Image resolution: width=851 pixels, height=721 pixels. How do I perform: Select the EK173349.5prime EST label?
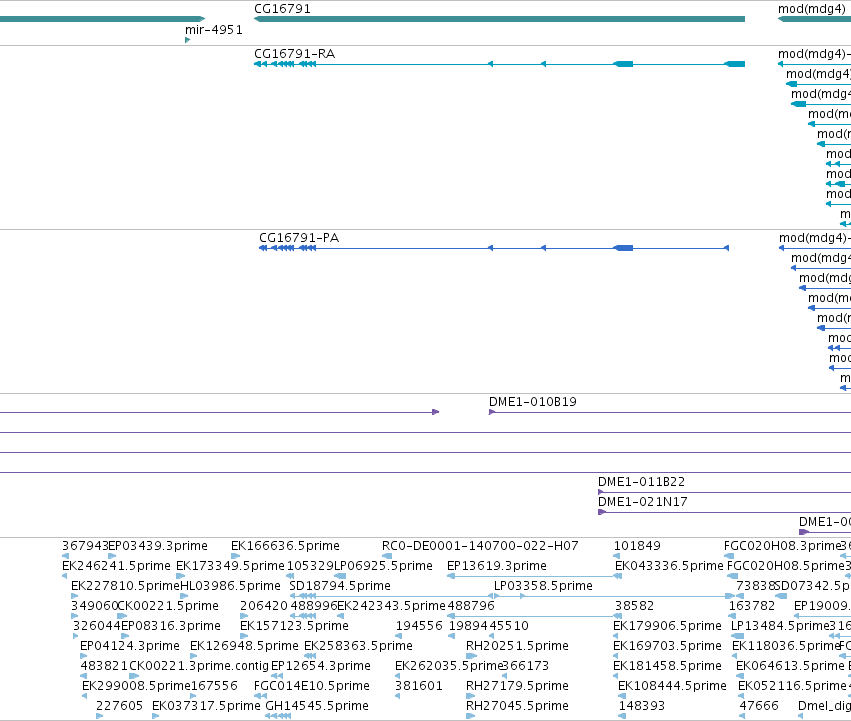pyautogui.click(x=230, y=566)
